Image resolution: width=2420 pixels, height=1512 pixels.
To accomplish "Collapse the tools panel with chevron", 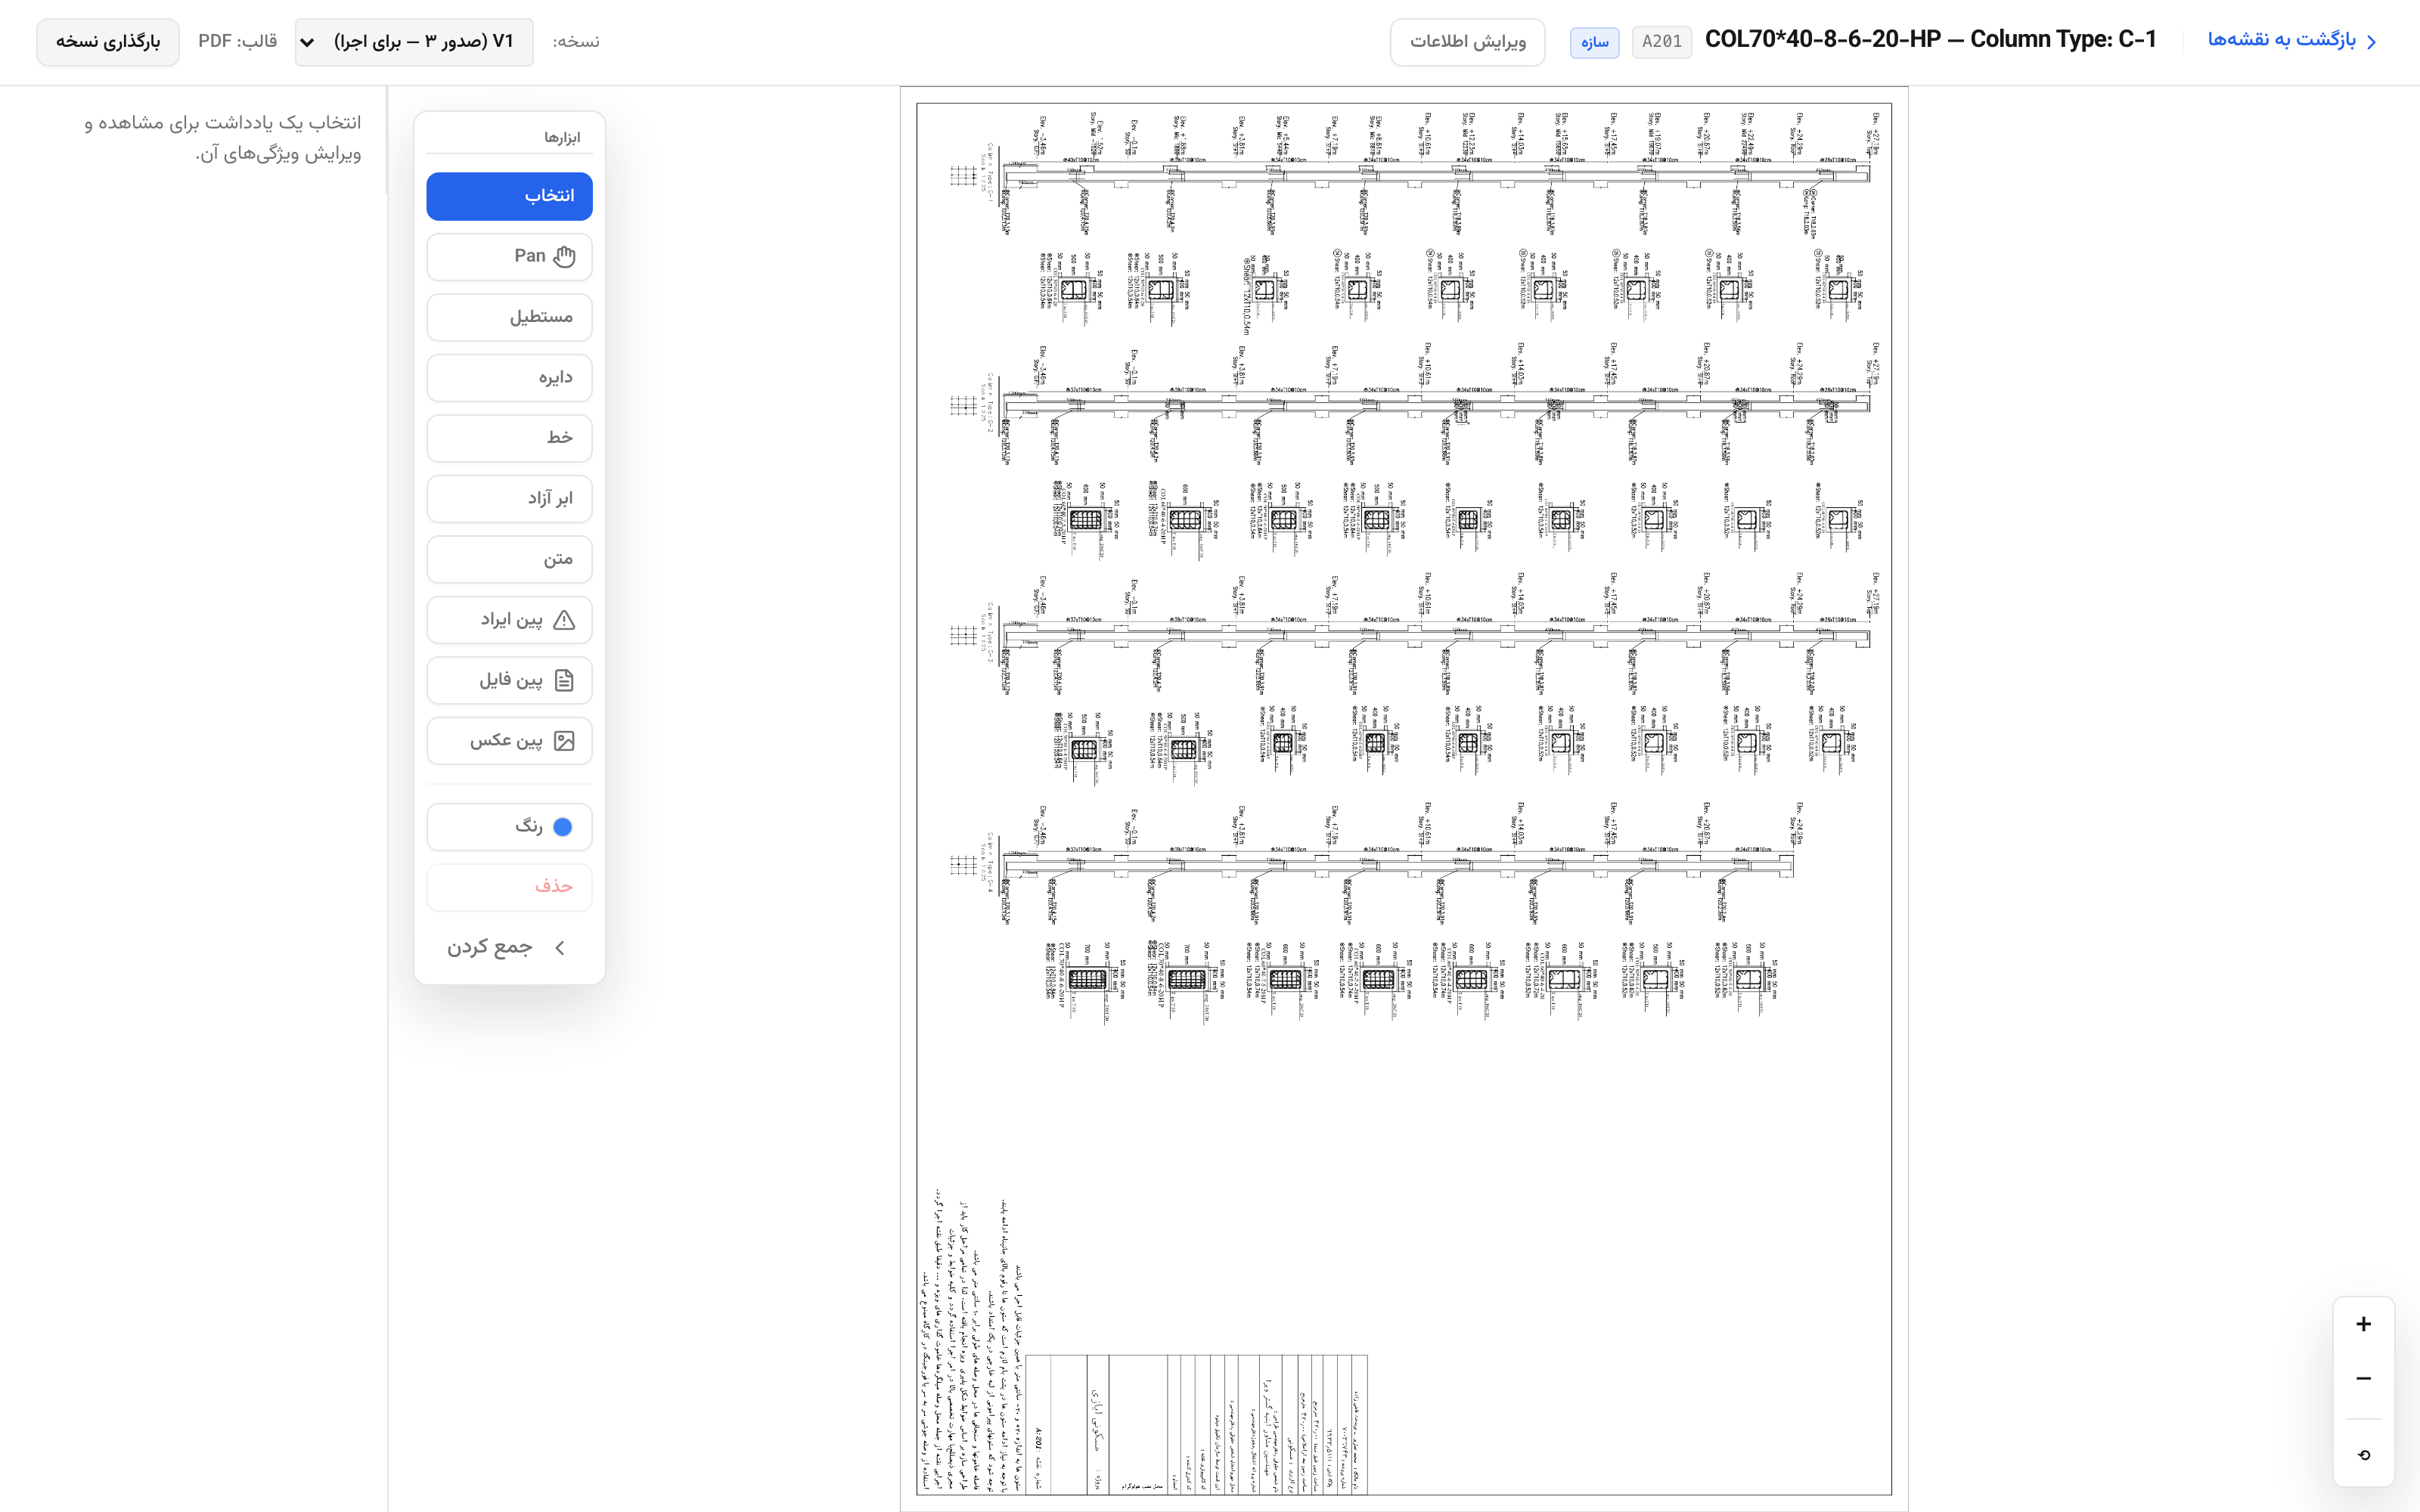I will coord(509,947).
